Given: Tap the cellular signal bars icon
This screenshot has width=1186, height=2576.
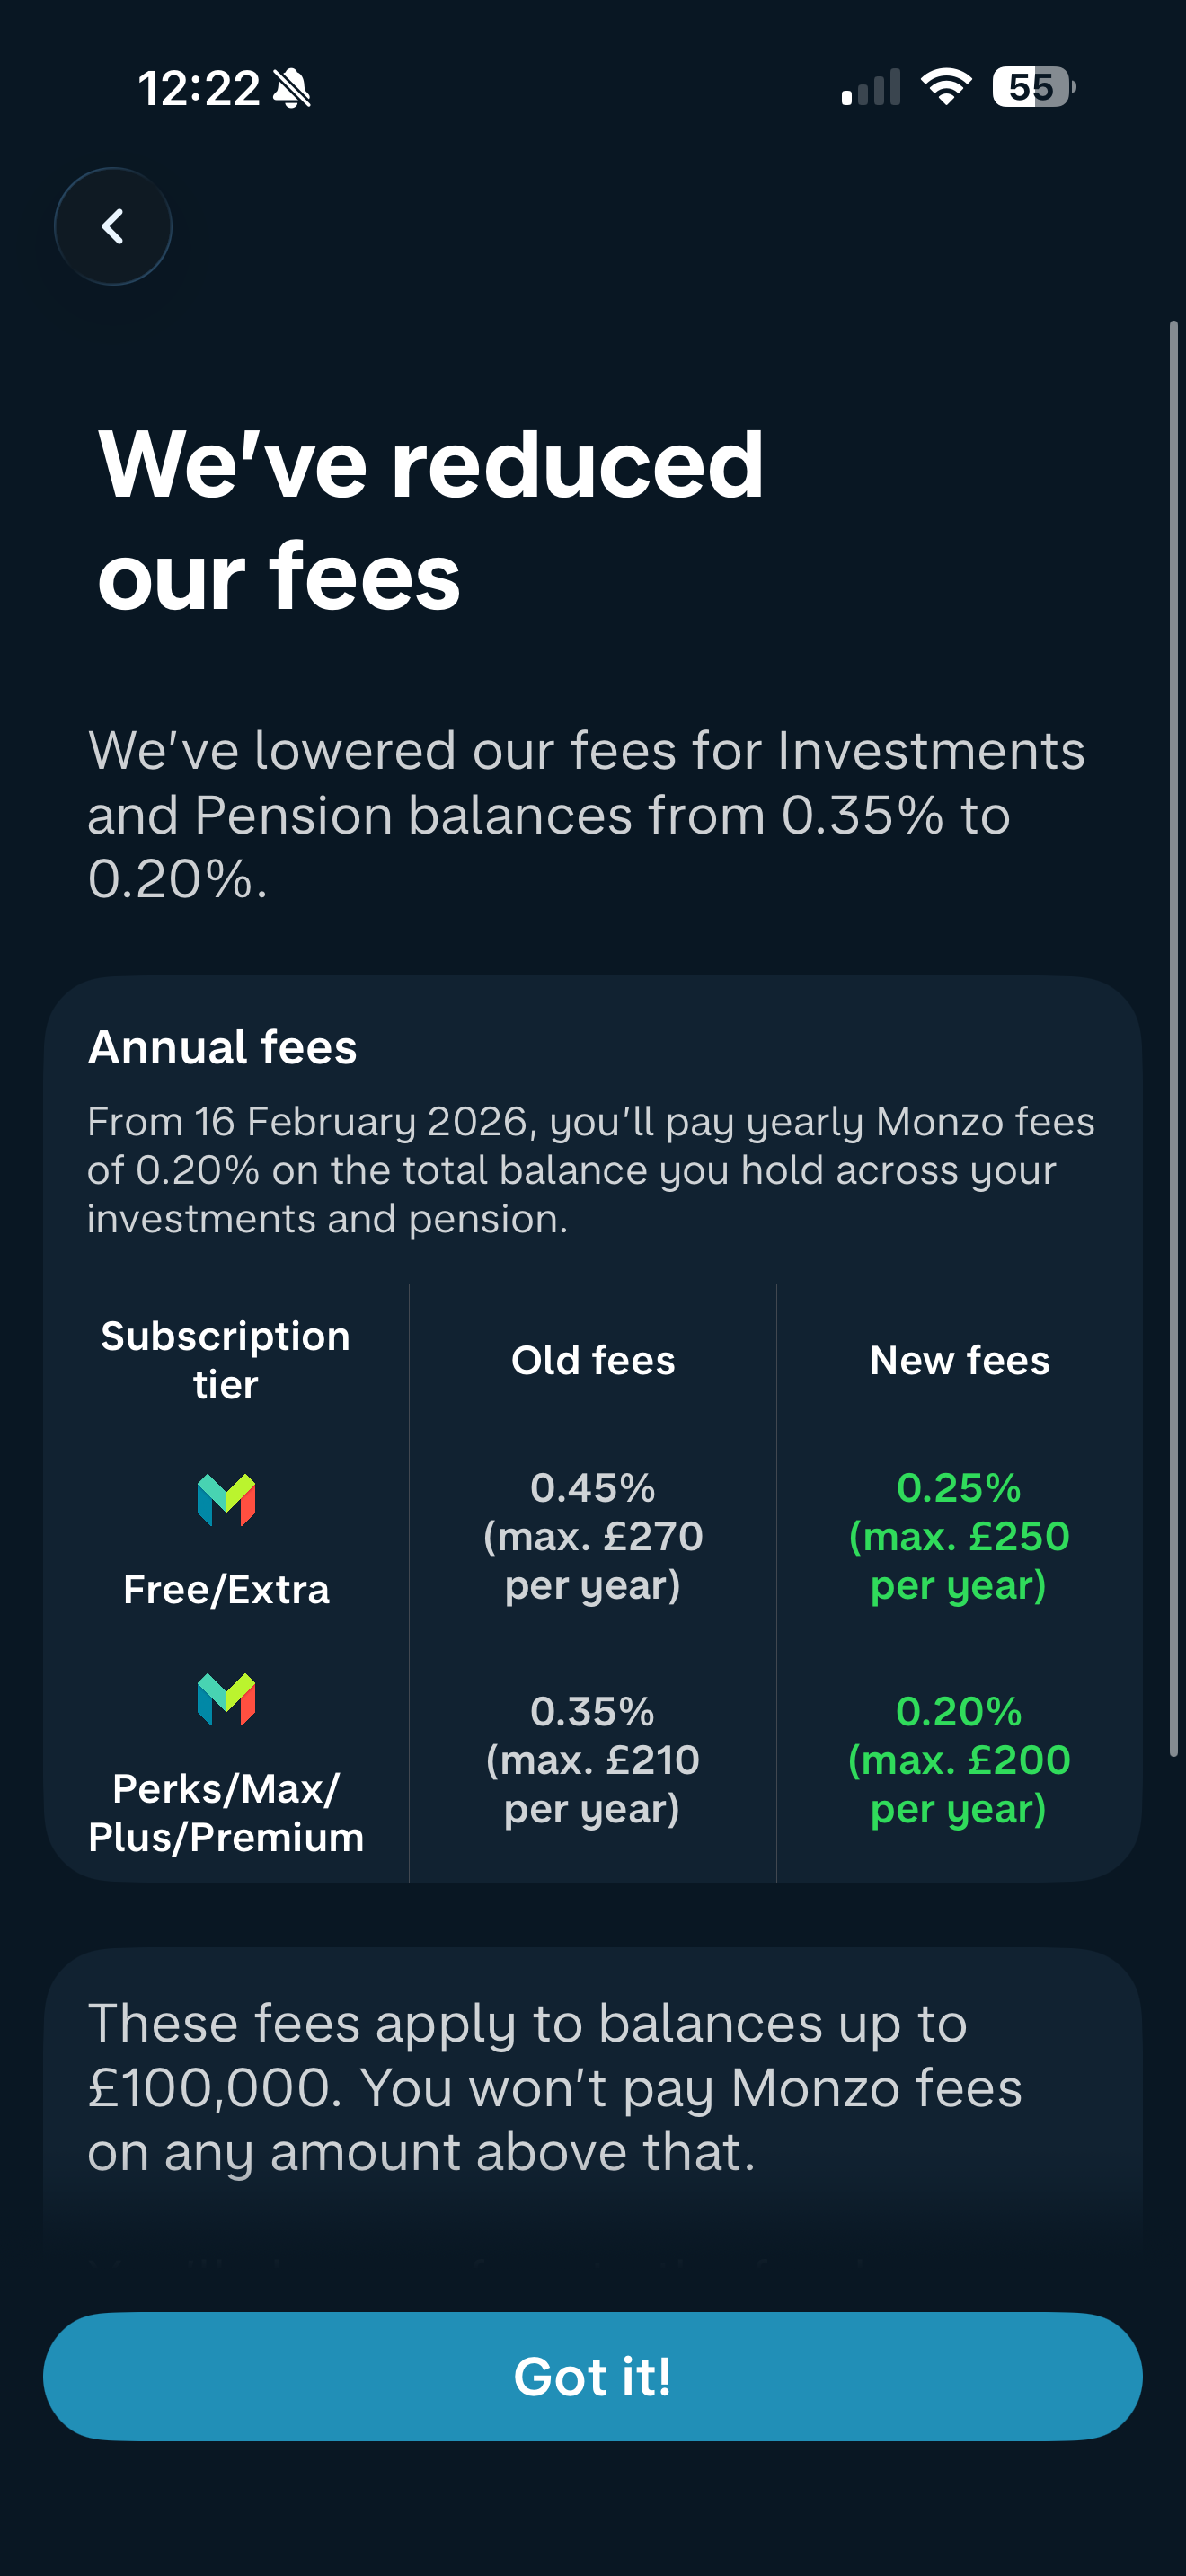Looking at the screenshot, I should tap(871, 88).
